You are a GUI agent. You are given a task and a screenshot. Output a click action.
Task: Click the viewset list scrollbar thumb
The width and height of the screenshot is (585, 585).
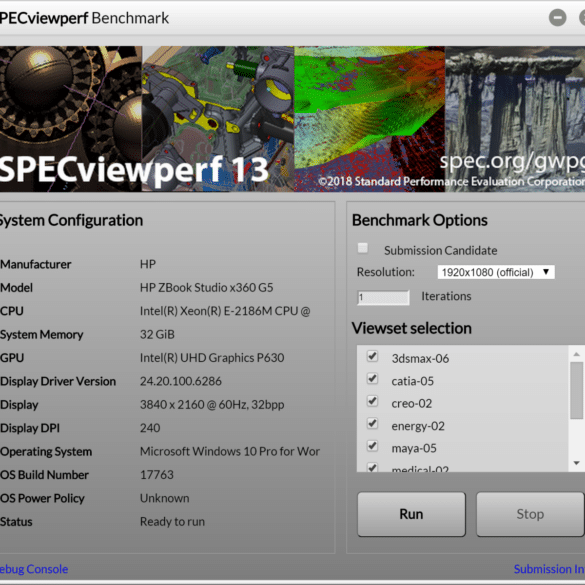576,391
